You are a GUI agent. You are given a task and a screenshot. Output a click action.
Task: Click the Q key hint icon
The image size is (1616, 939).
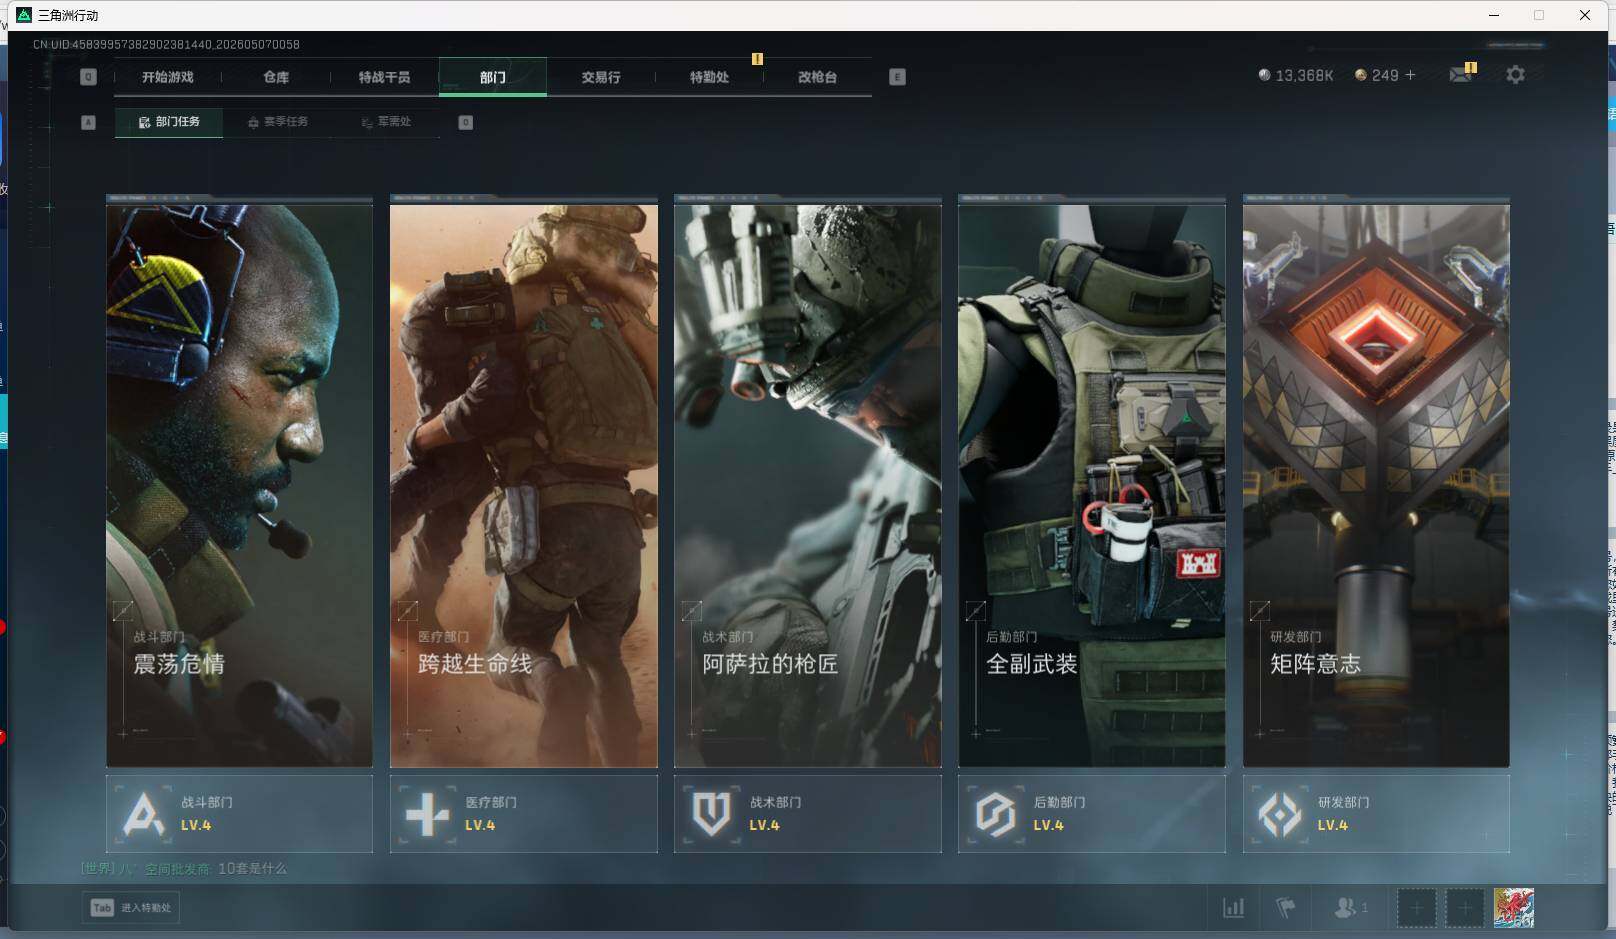pyautogui.click(x=88, y=77)
